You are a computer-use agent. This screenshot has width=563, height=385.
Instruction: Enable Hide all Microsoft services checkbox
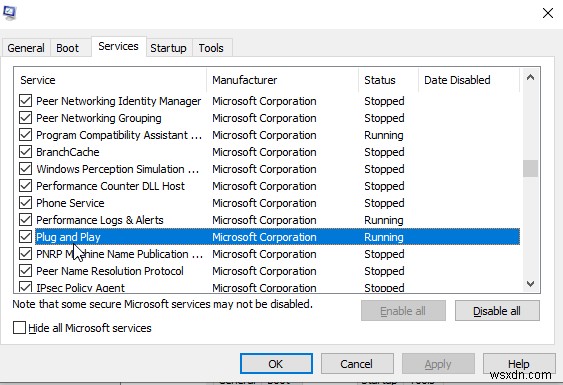point(19,328)
